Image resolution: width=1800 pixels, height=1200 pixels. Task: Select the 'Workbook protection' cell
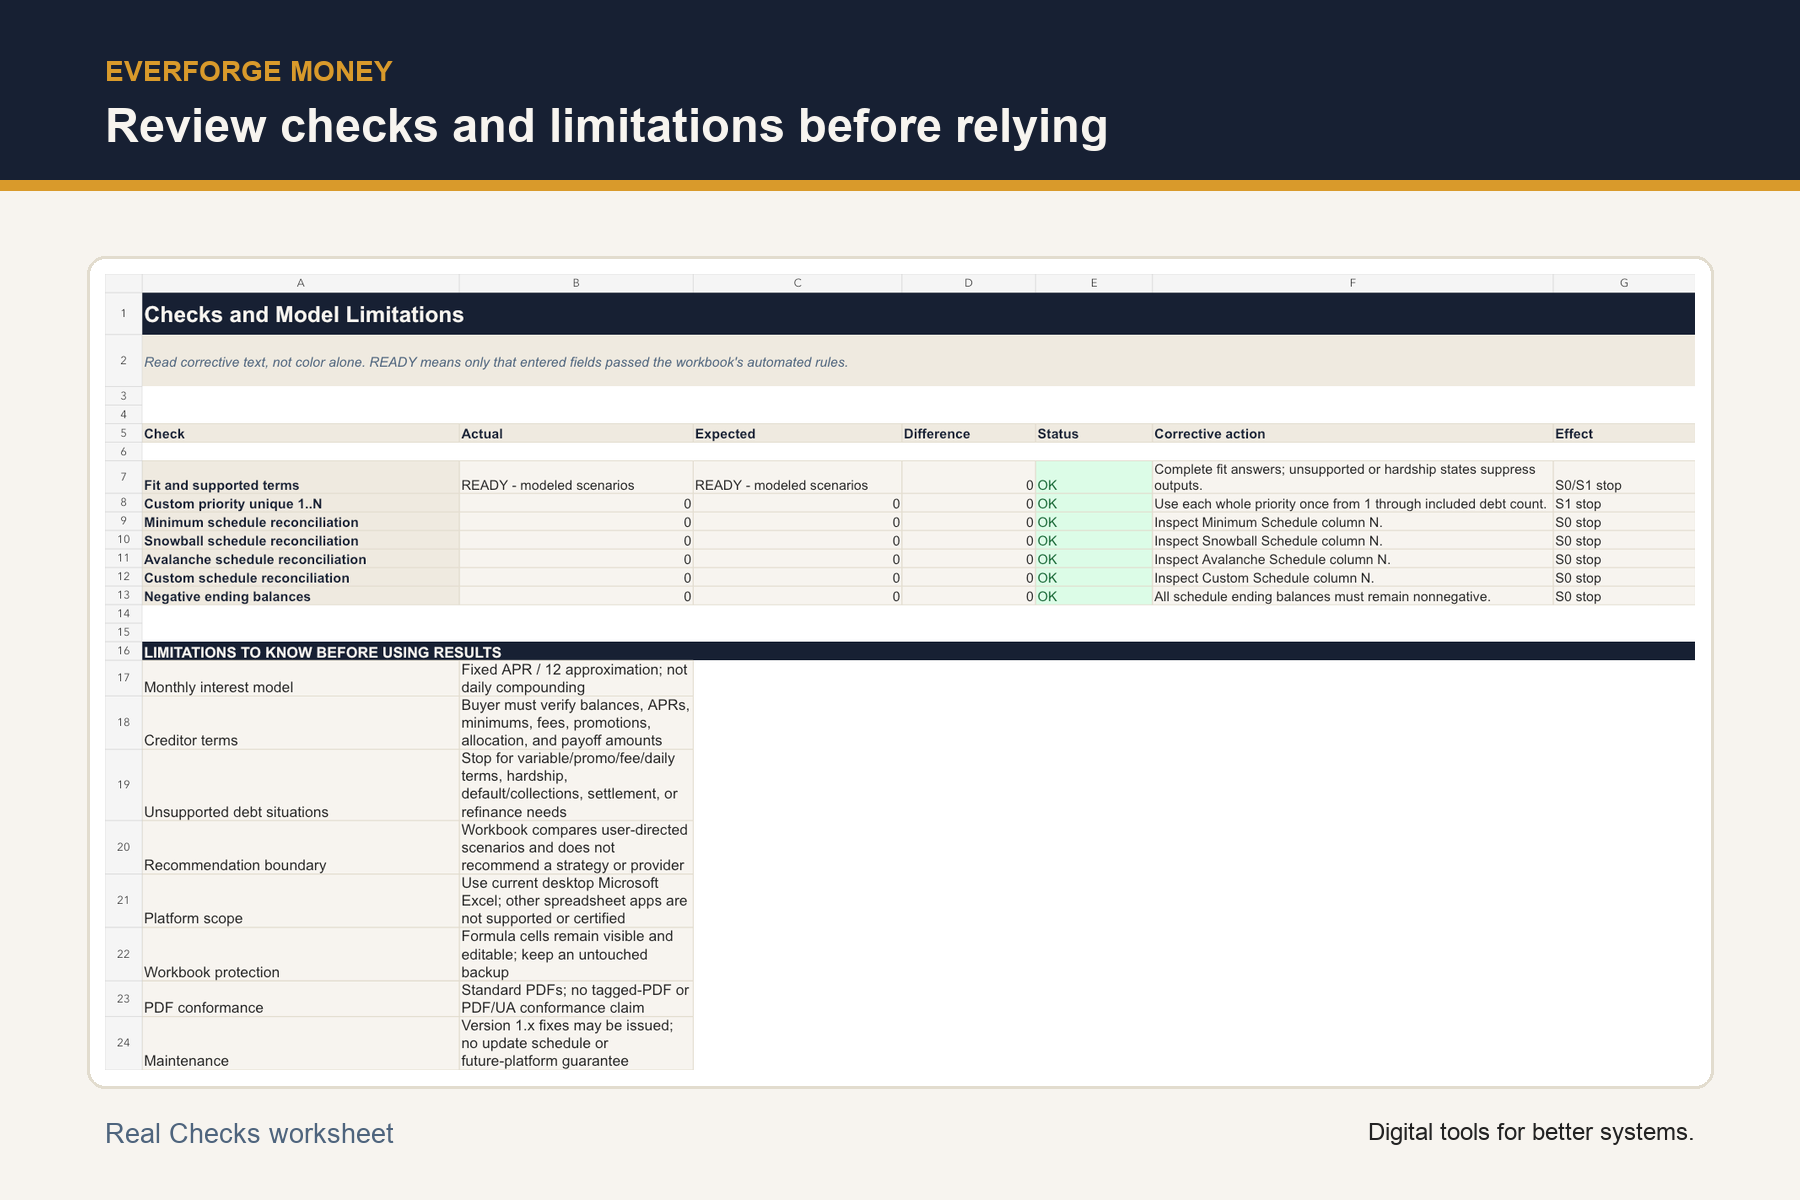[x=300, y=954]
